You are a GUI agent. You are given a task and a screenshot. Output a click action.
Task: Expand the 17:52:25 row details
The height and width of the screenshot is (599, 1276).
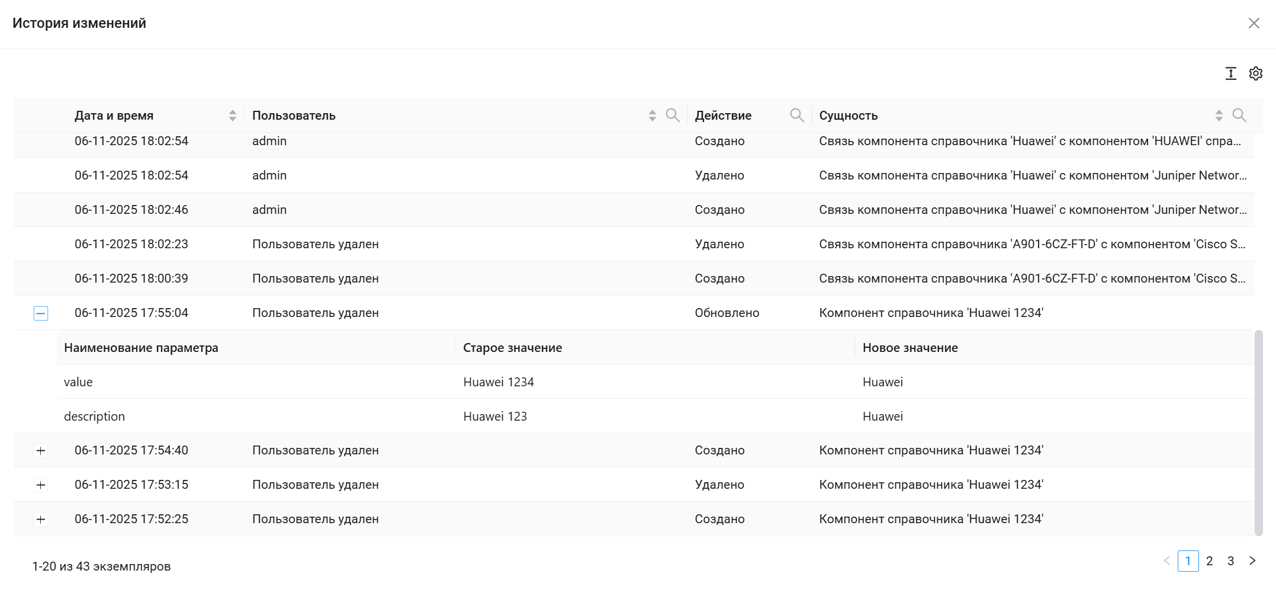click(41, 520)
